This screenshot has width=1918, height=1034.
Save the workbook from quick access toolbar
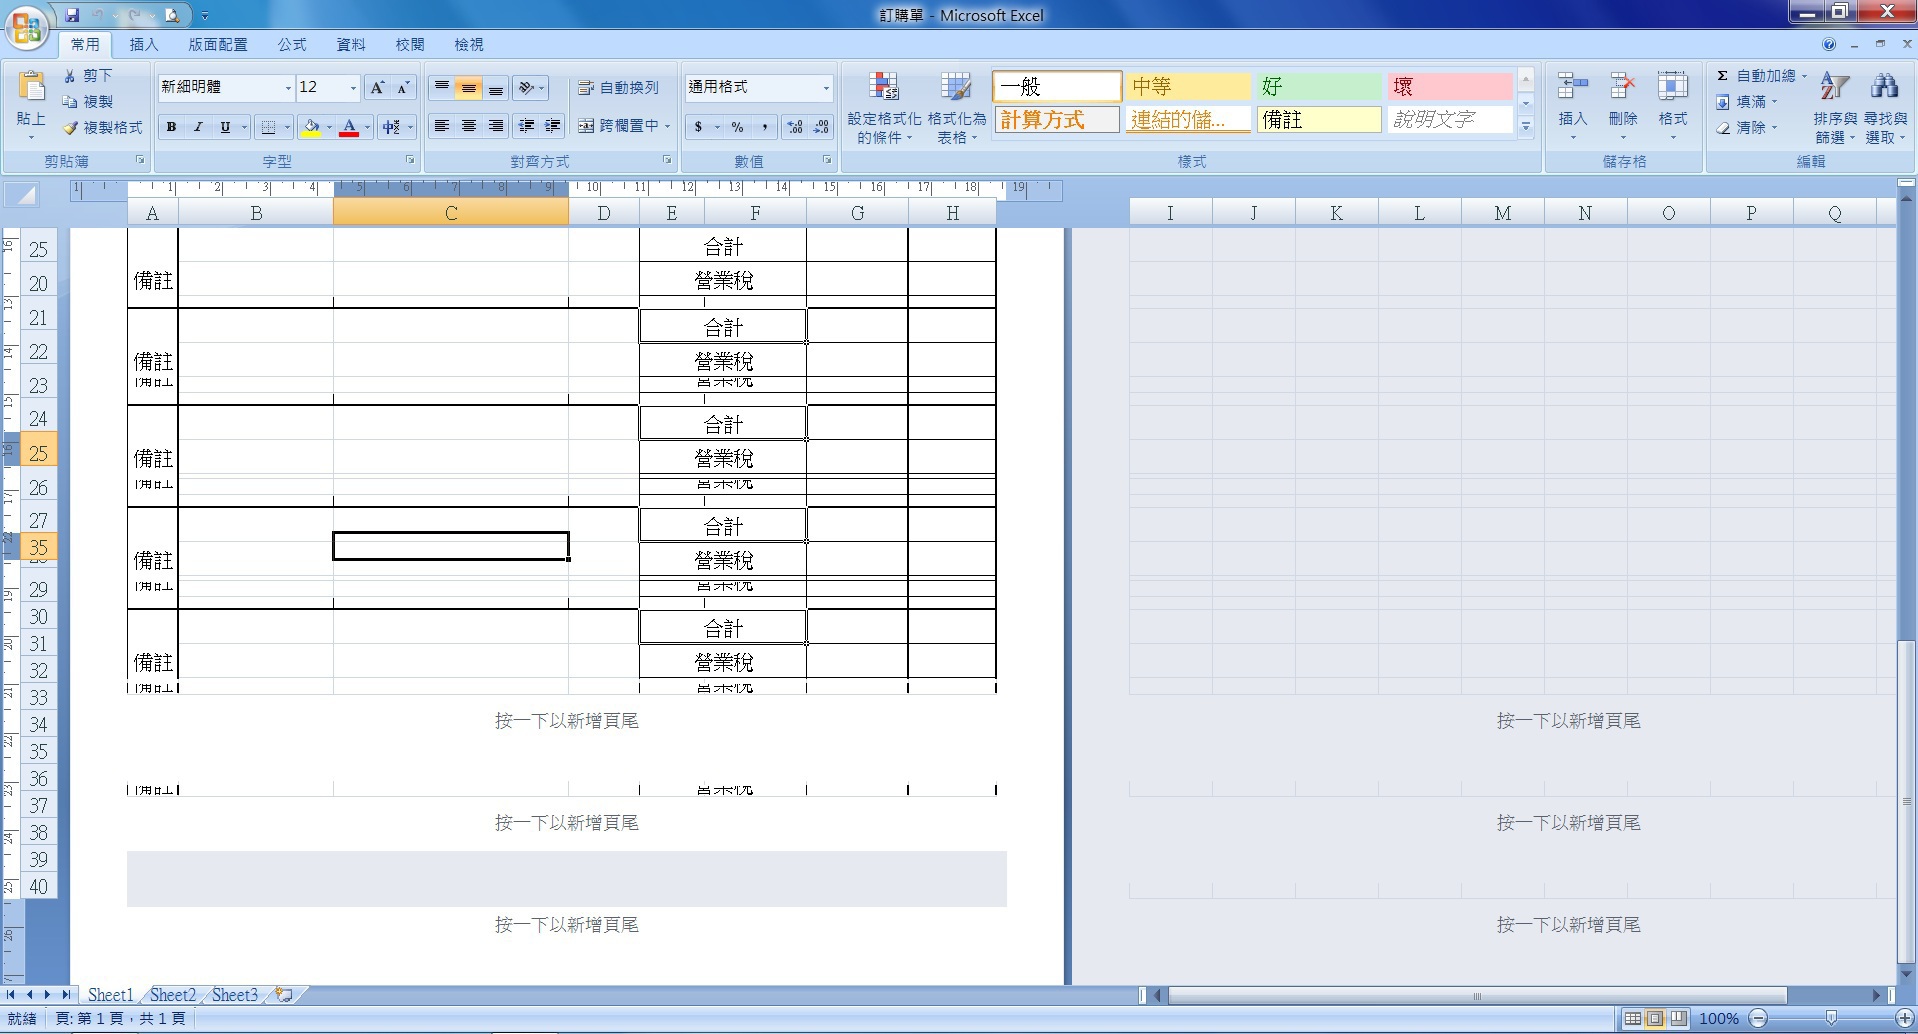tap(72, 15)
